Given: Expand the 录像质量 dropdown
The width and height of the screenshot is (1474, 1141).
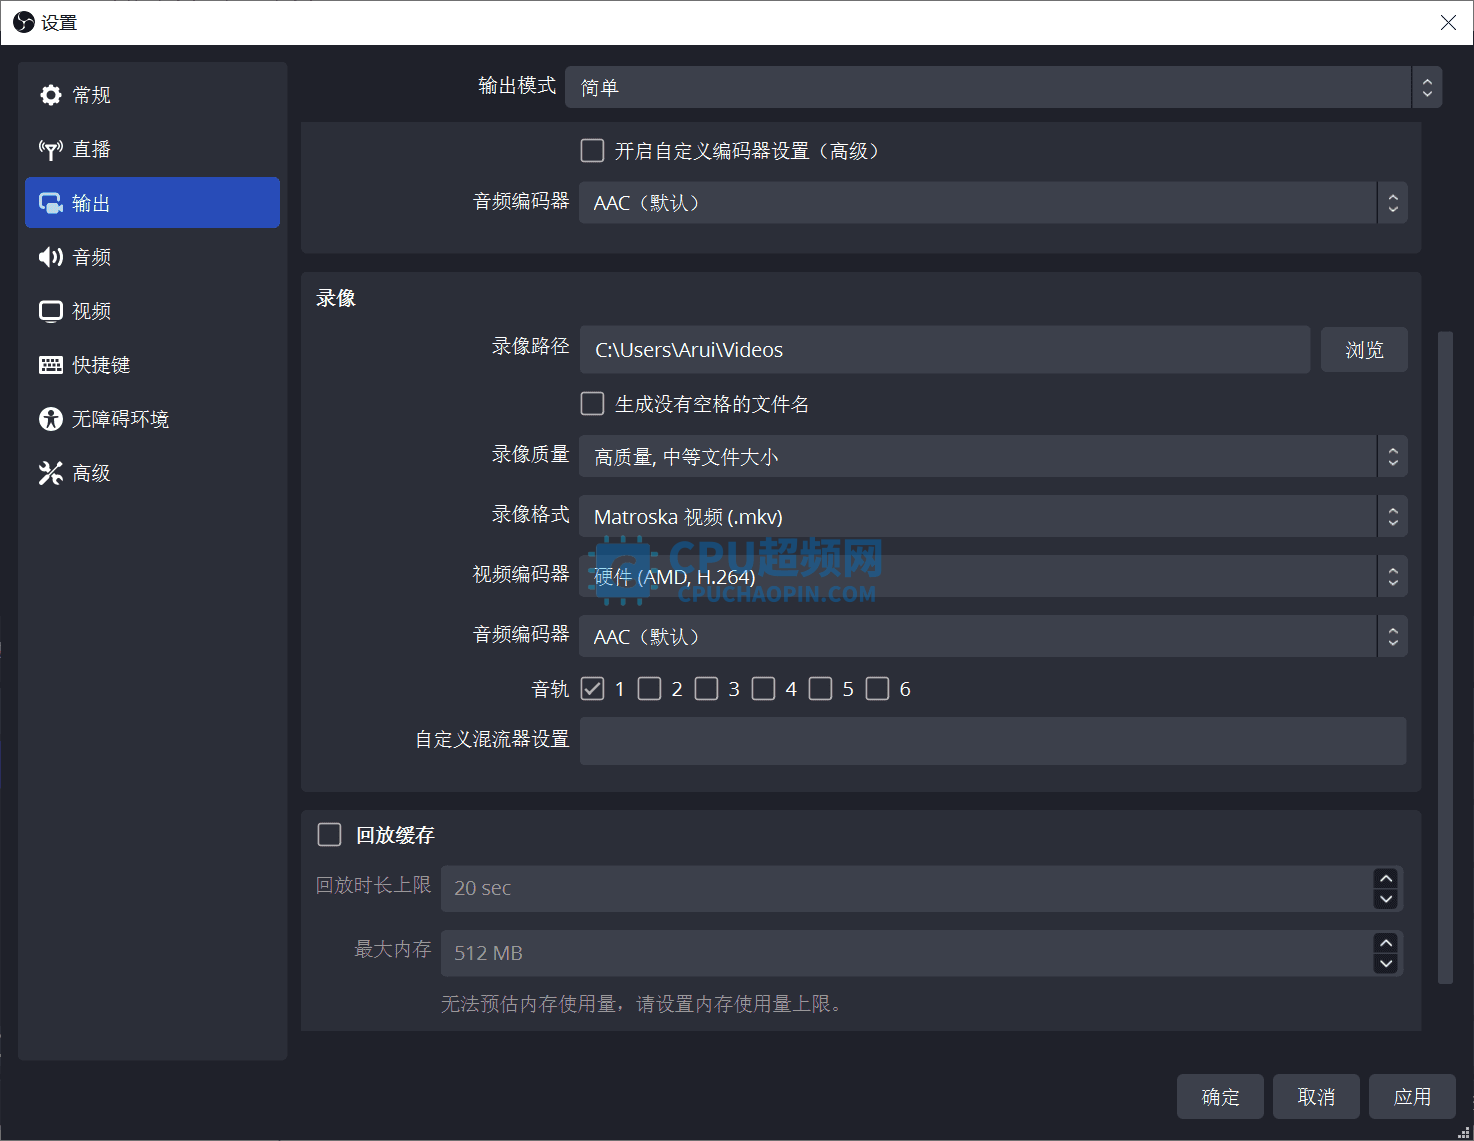Looking at the screenshot, I should click(x=992, y=457).
